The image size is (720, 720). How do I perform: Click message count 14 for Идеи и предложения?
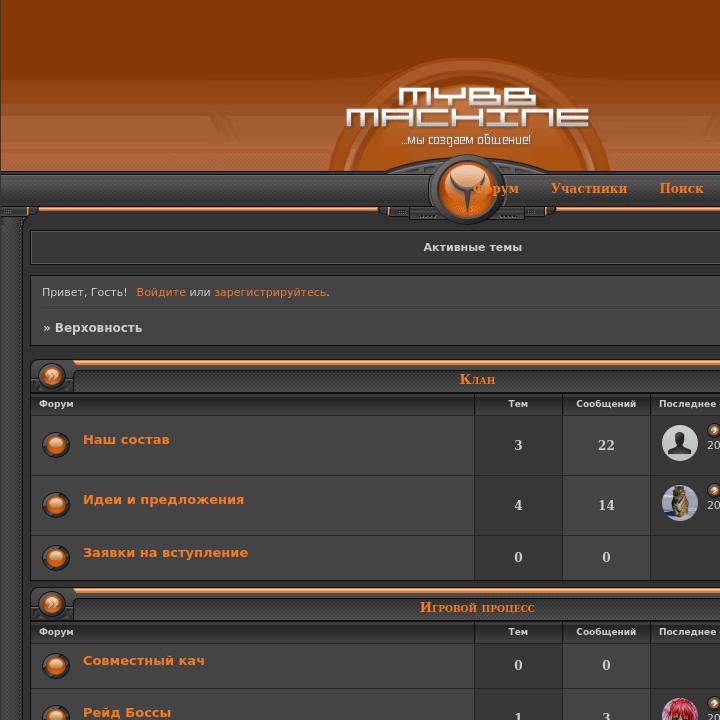click(x=606, y=505)
